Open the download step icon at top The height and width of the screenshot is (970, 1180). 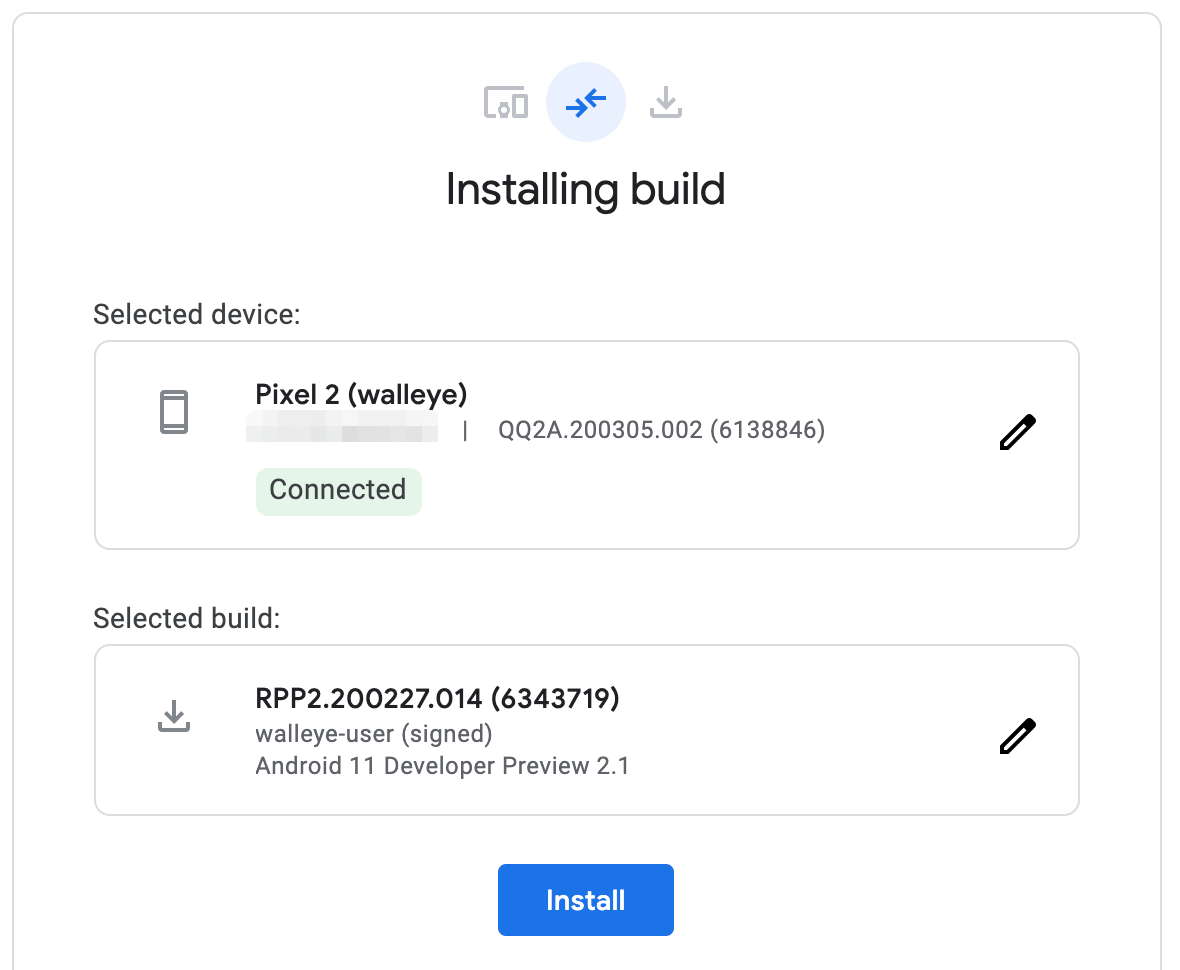pos(666,102)
